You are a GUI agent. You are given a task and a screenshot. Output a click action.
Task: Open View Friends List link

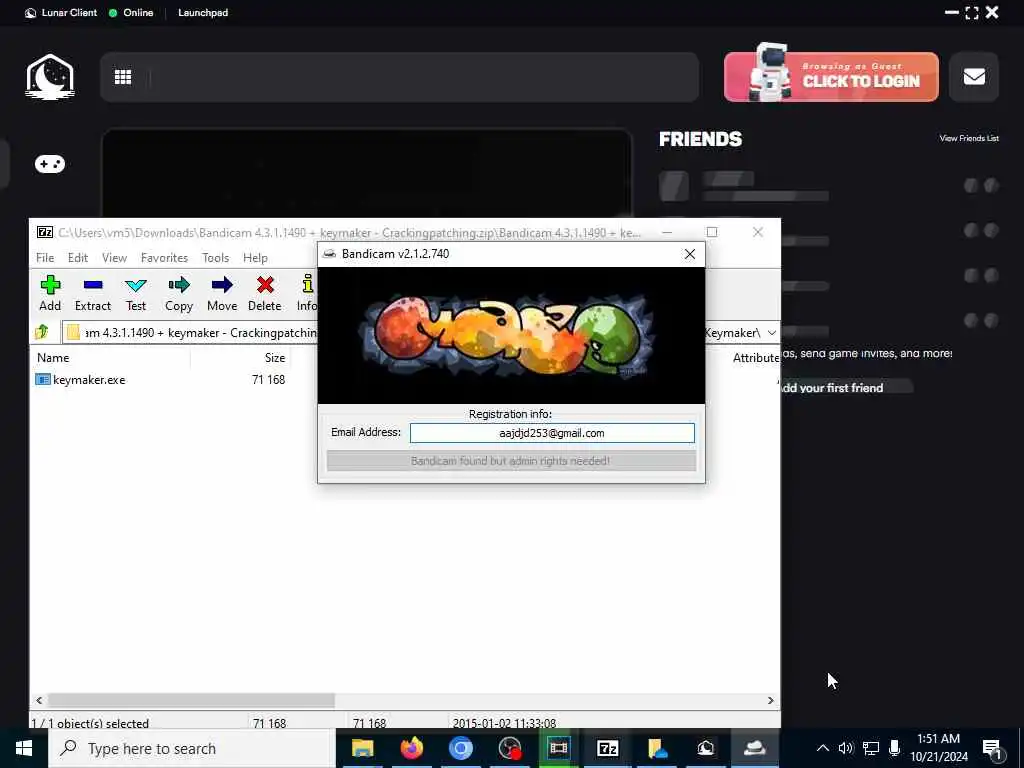[x=968, y=138]
